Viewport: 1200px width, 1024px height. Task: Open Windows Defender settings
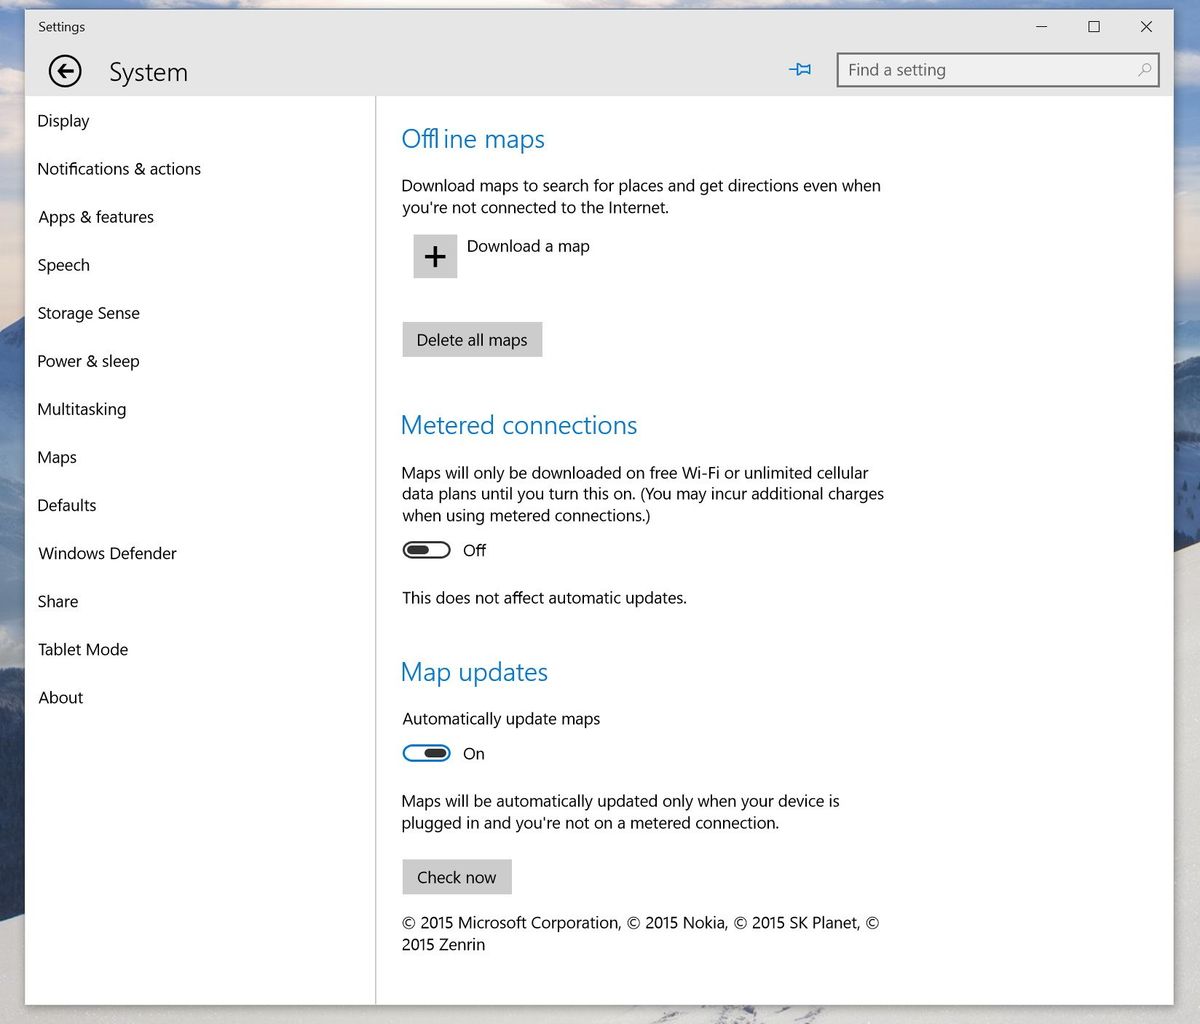(107, 552)
